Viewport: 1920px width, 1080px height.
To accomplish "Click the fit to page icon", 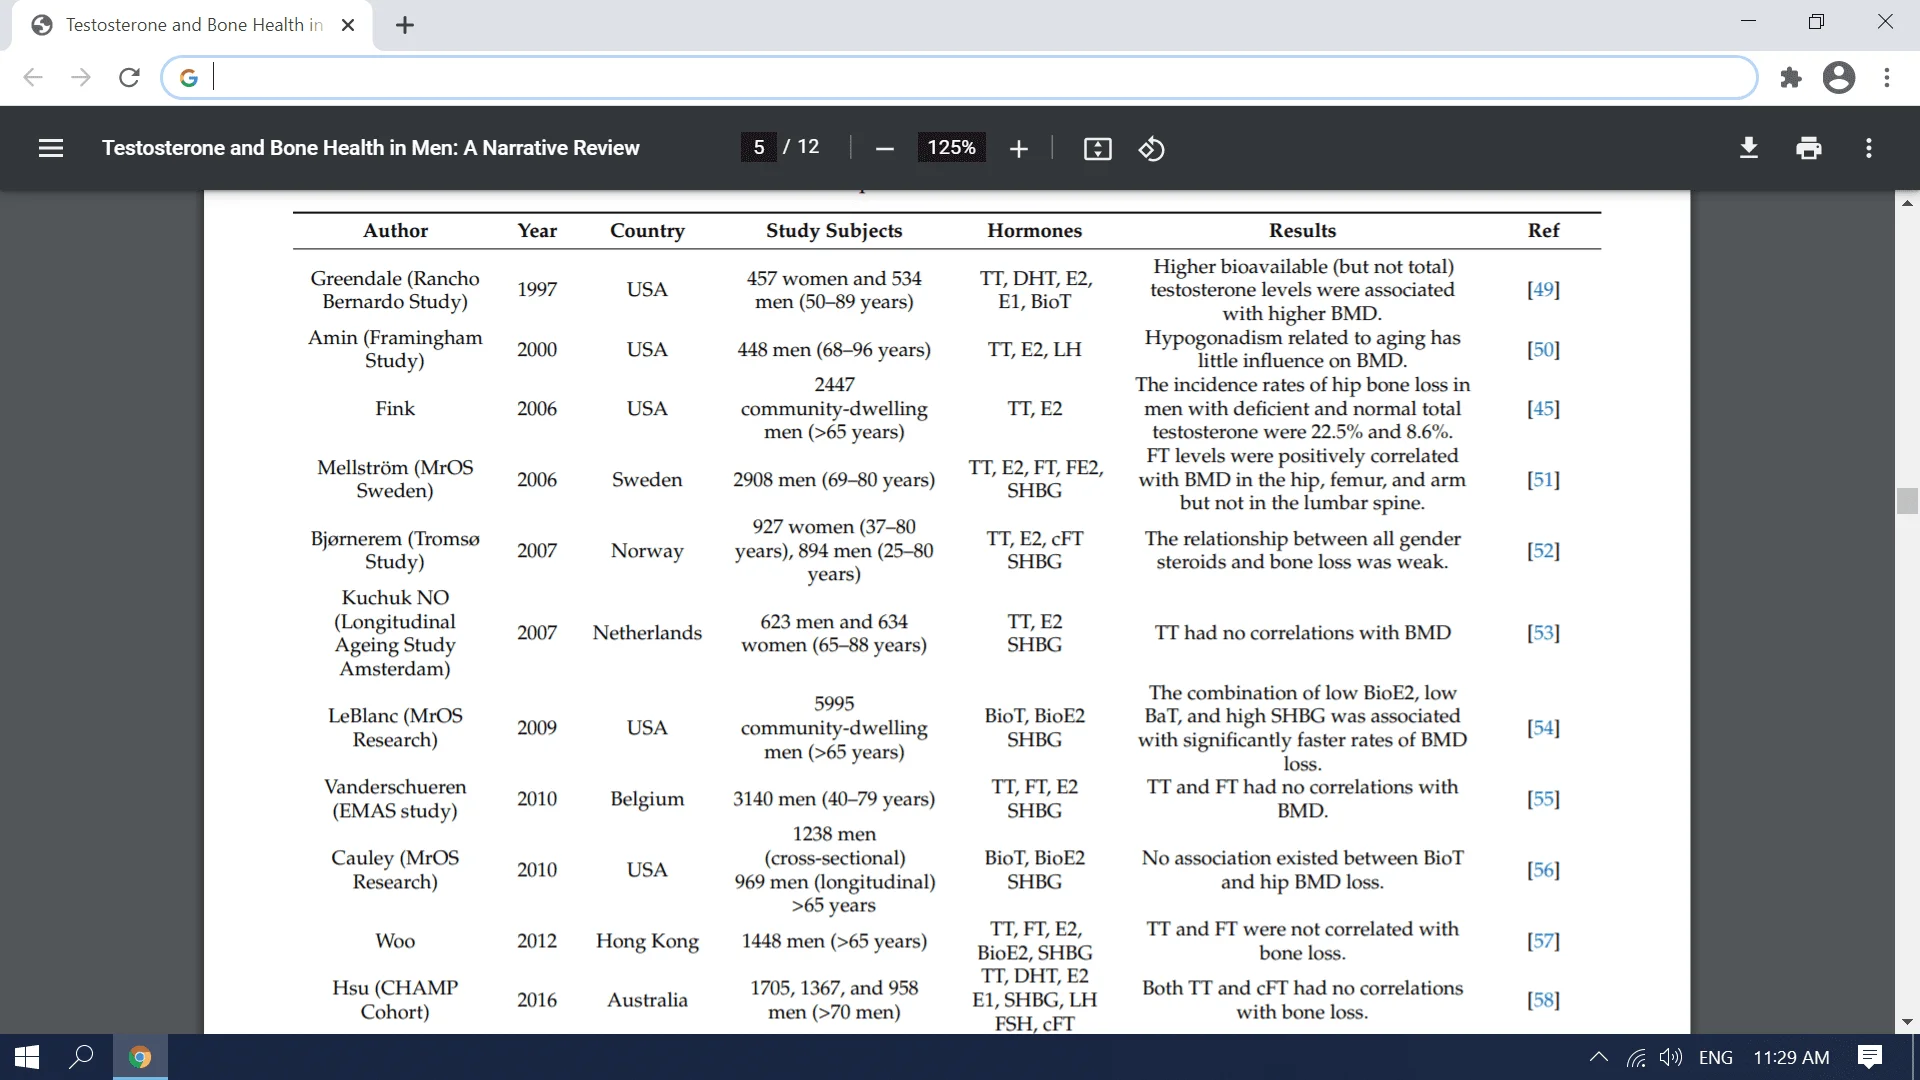I will (x=1097, y=149).
